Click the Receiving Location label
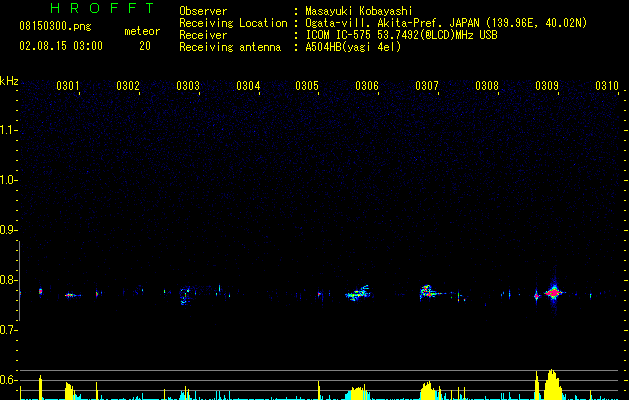The width and height of the screenshot is (629, 400). pyautogui.click(x=233, y=23)
